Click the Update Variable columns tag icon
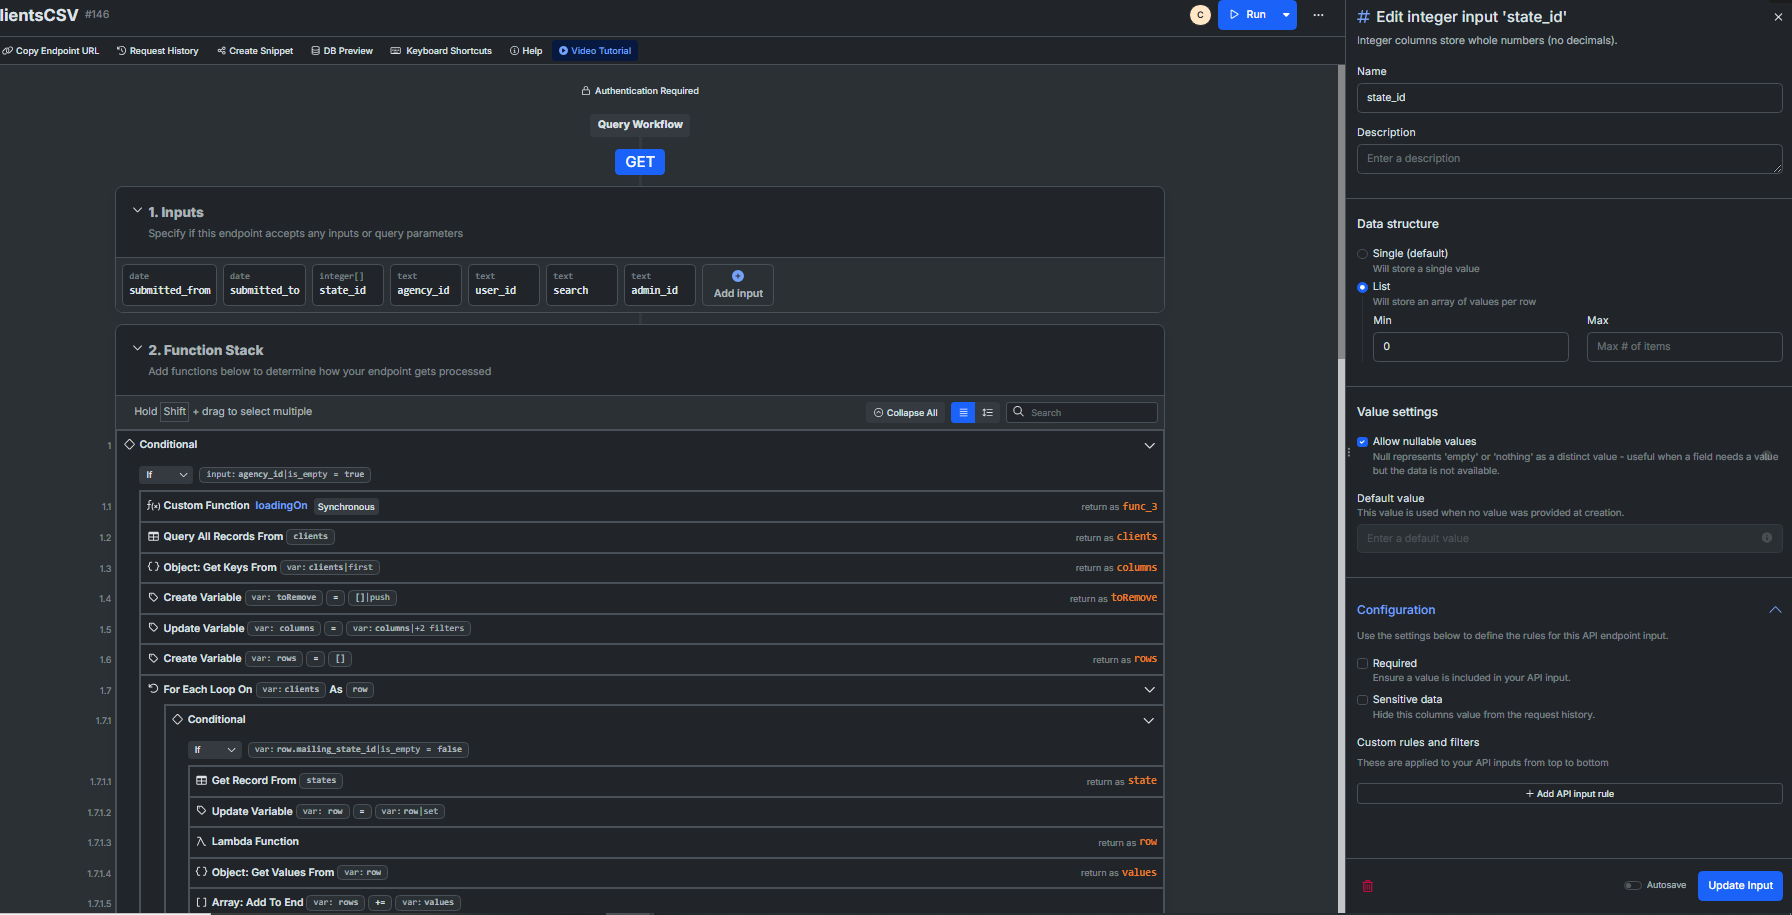The image size is (1792, 915). tap(153, 628)
